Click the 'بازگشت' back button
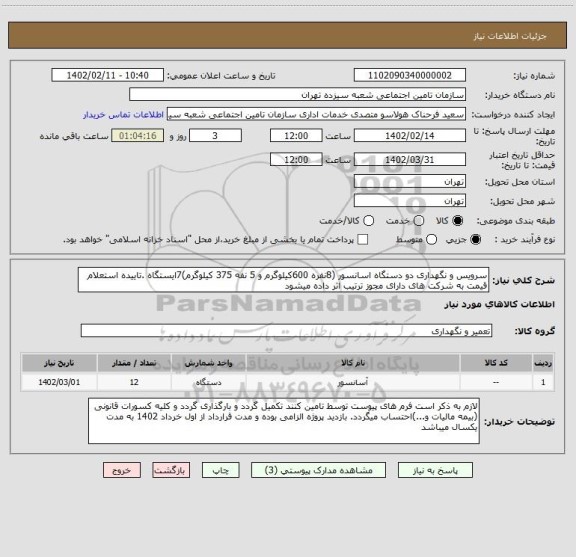 (x=171, y=470)
